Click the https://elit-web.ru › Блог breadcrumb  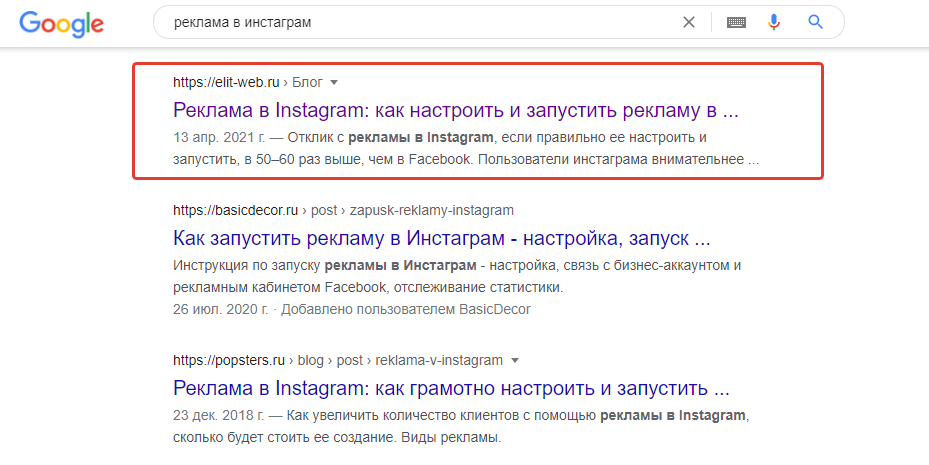click(x=248, y=82)
